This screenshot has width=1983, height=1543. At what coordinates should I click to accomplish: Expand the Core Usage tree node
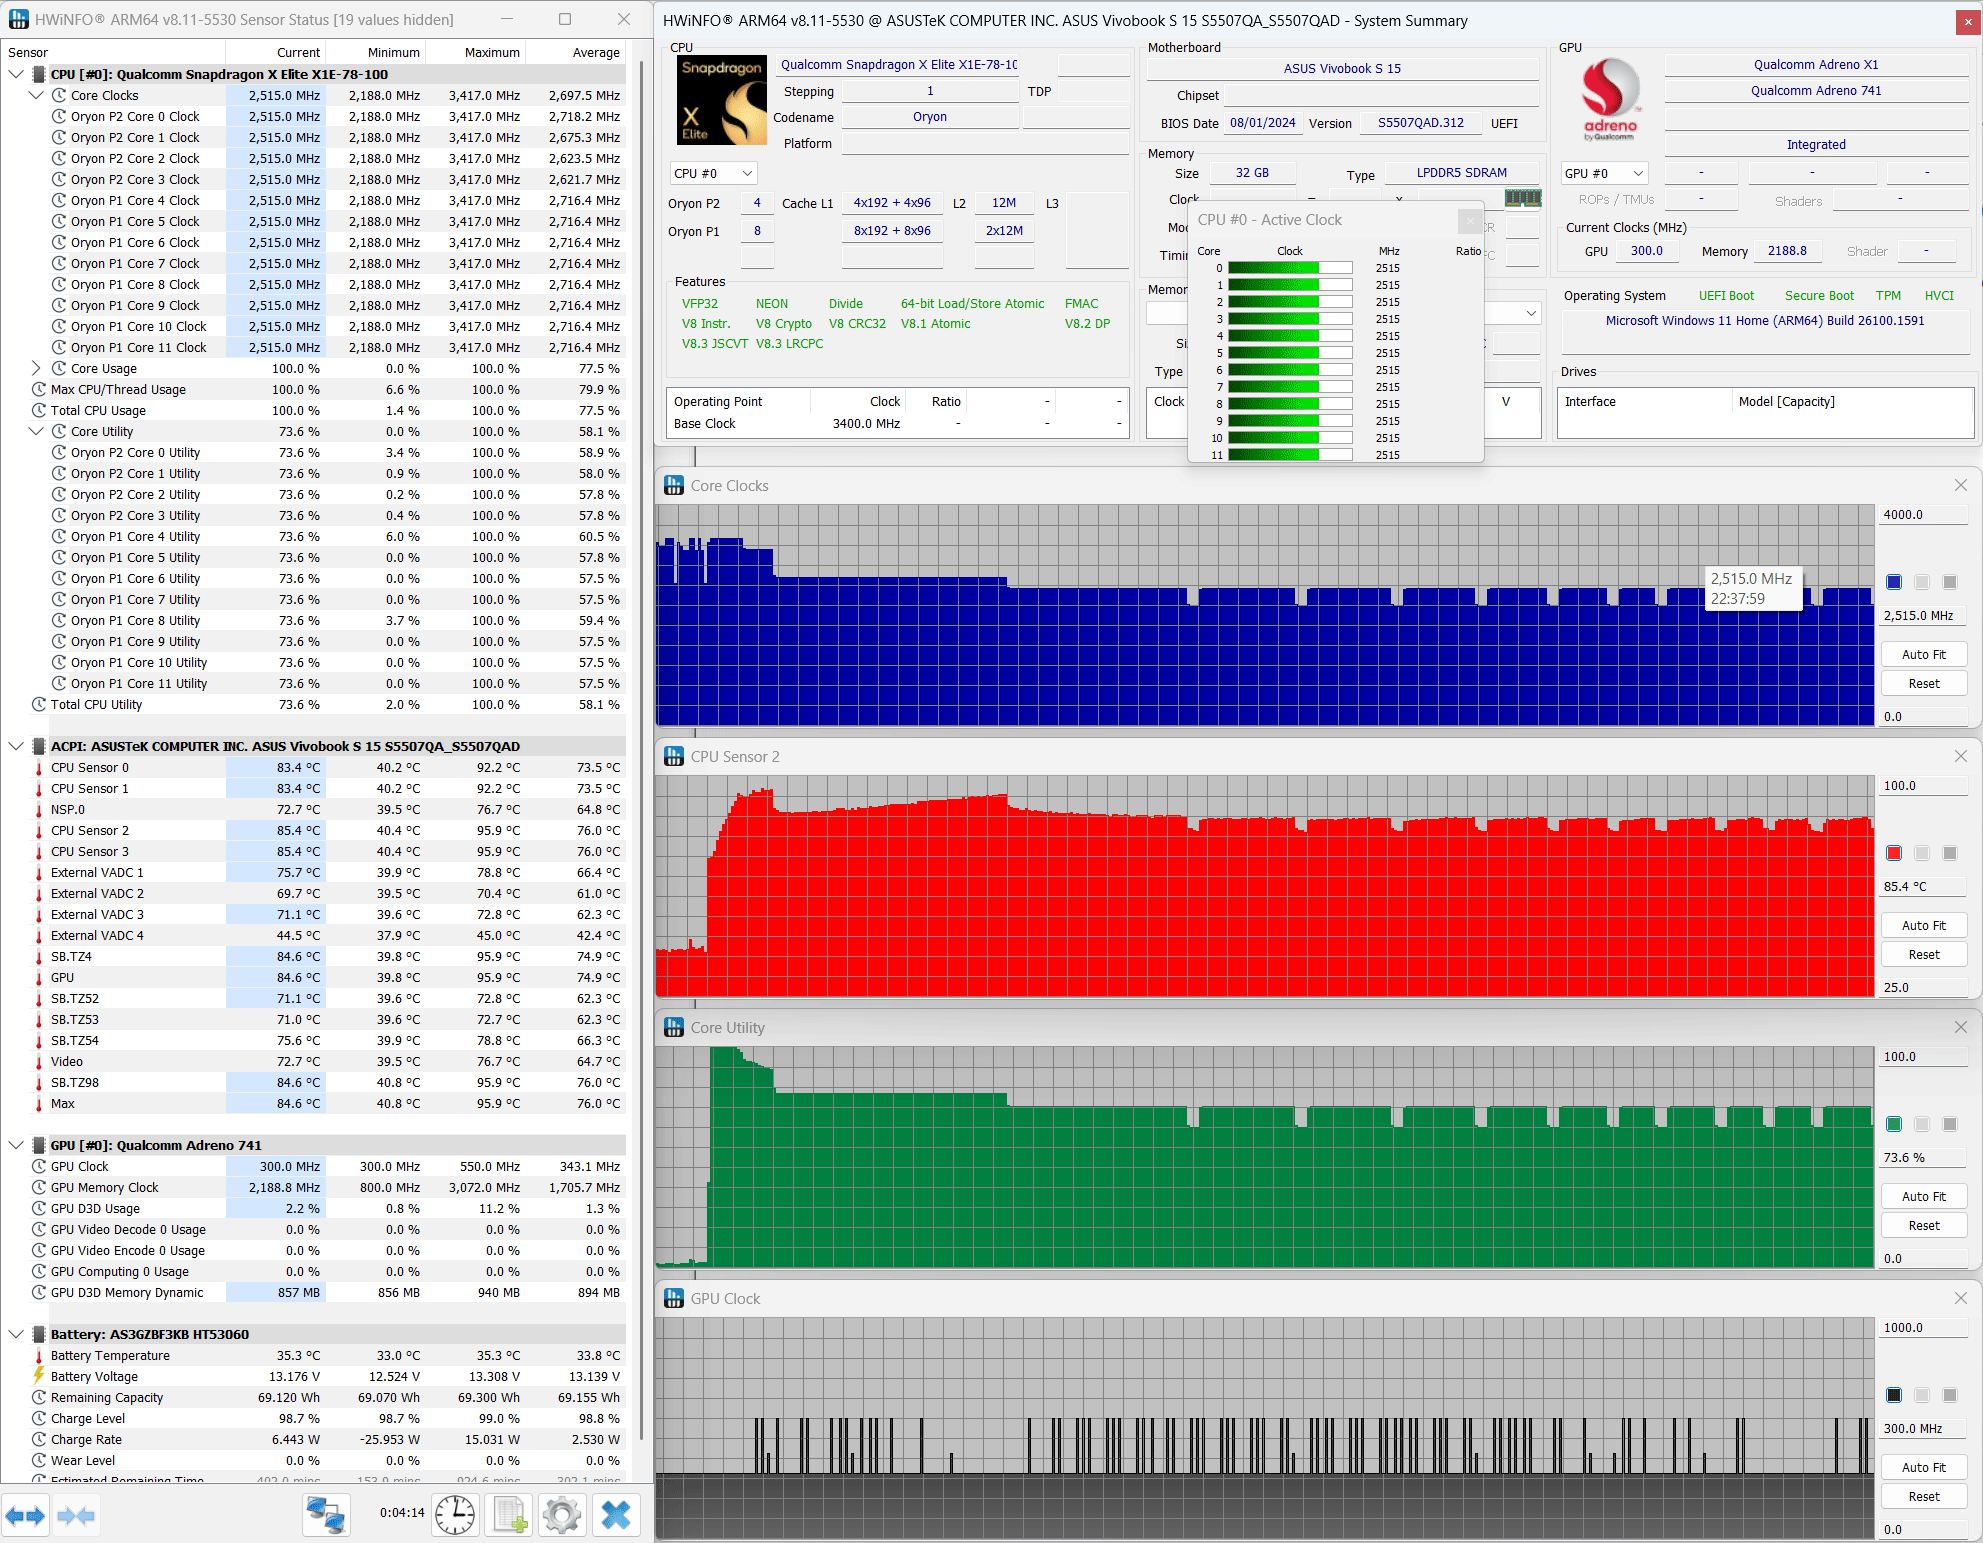pos(36,369)
